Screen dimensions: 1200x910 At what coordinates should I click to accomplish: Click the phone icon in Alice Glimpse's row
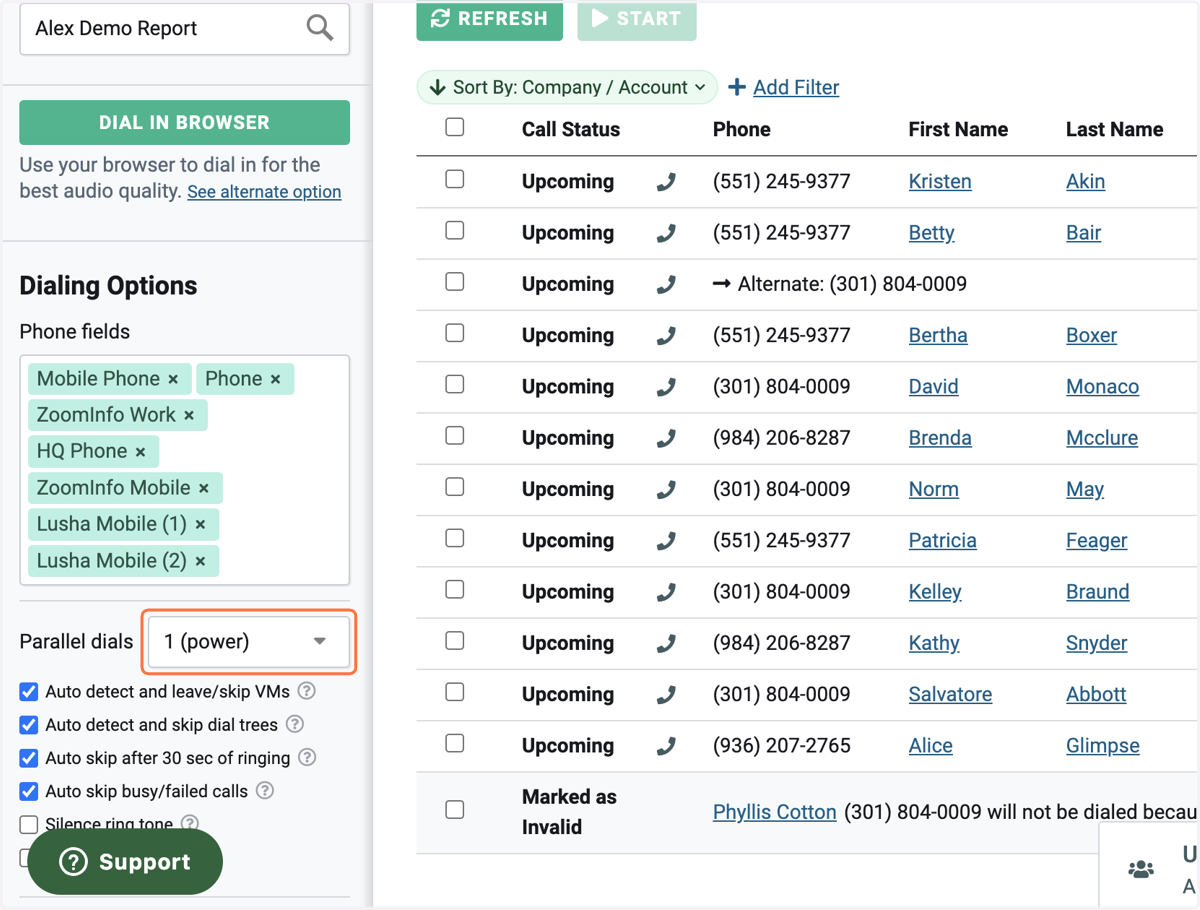pyautogui.click(x=666, y=746)
